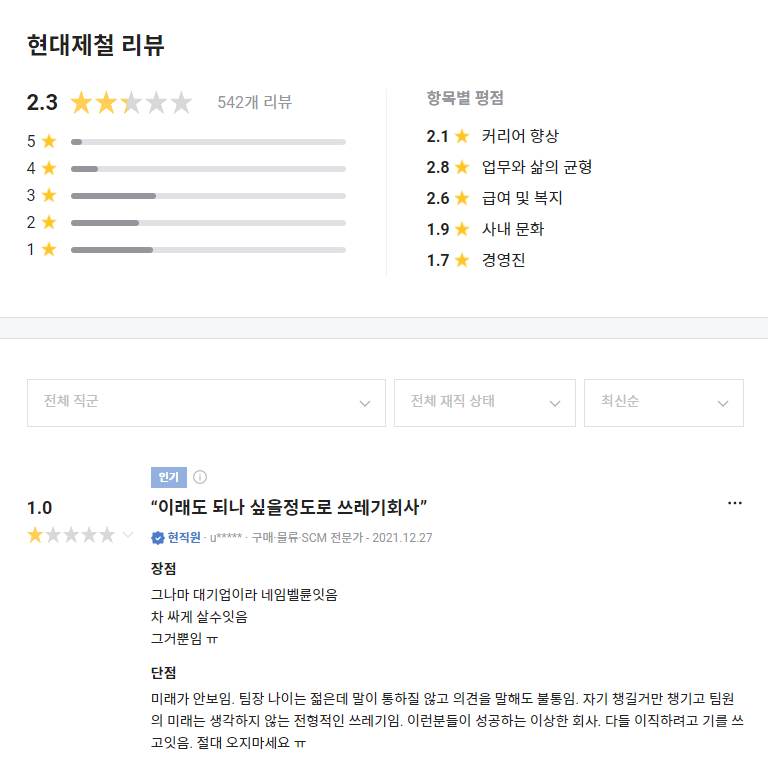Filter reviews by 5 star bar
The width and height of the screenshot is (768, 775).
click(208, 142)
